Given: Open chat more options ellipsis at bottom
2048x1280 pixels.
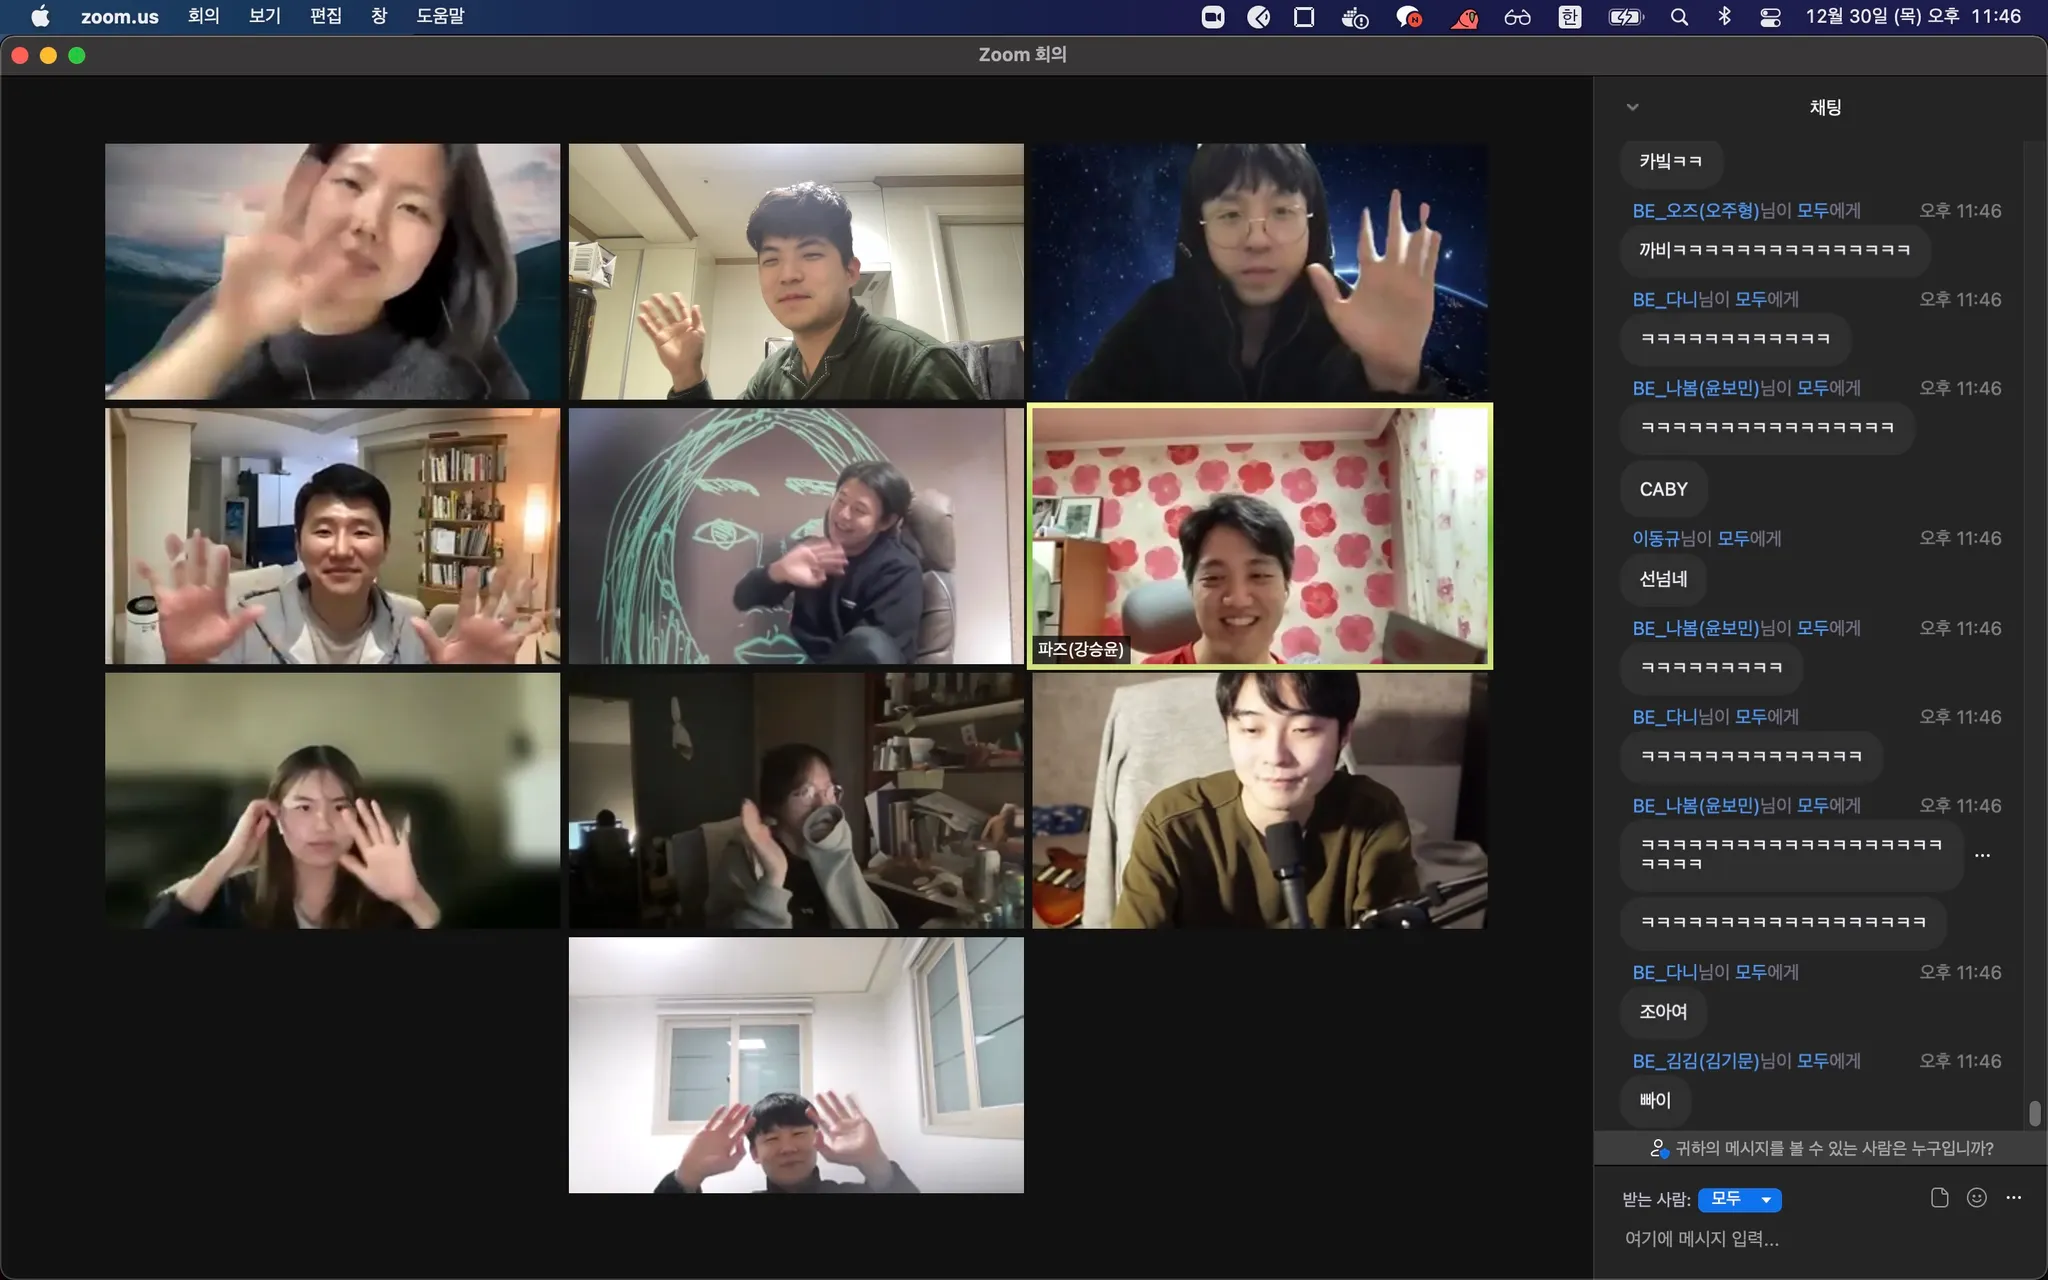Looking at the screenshot, I should [2013, 1198].
